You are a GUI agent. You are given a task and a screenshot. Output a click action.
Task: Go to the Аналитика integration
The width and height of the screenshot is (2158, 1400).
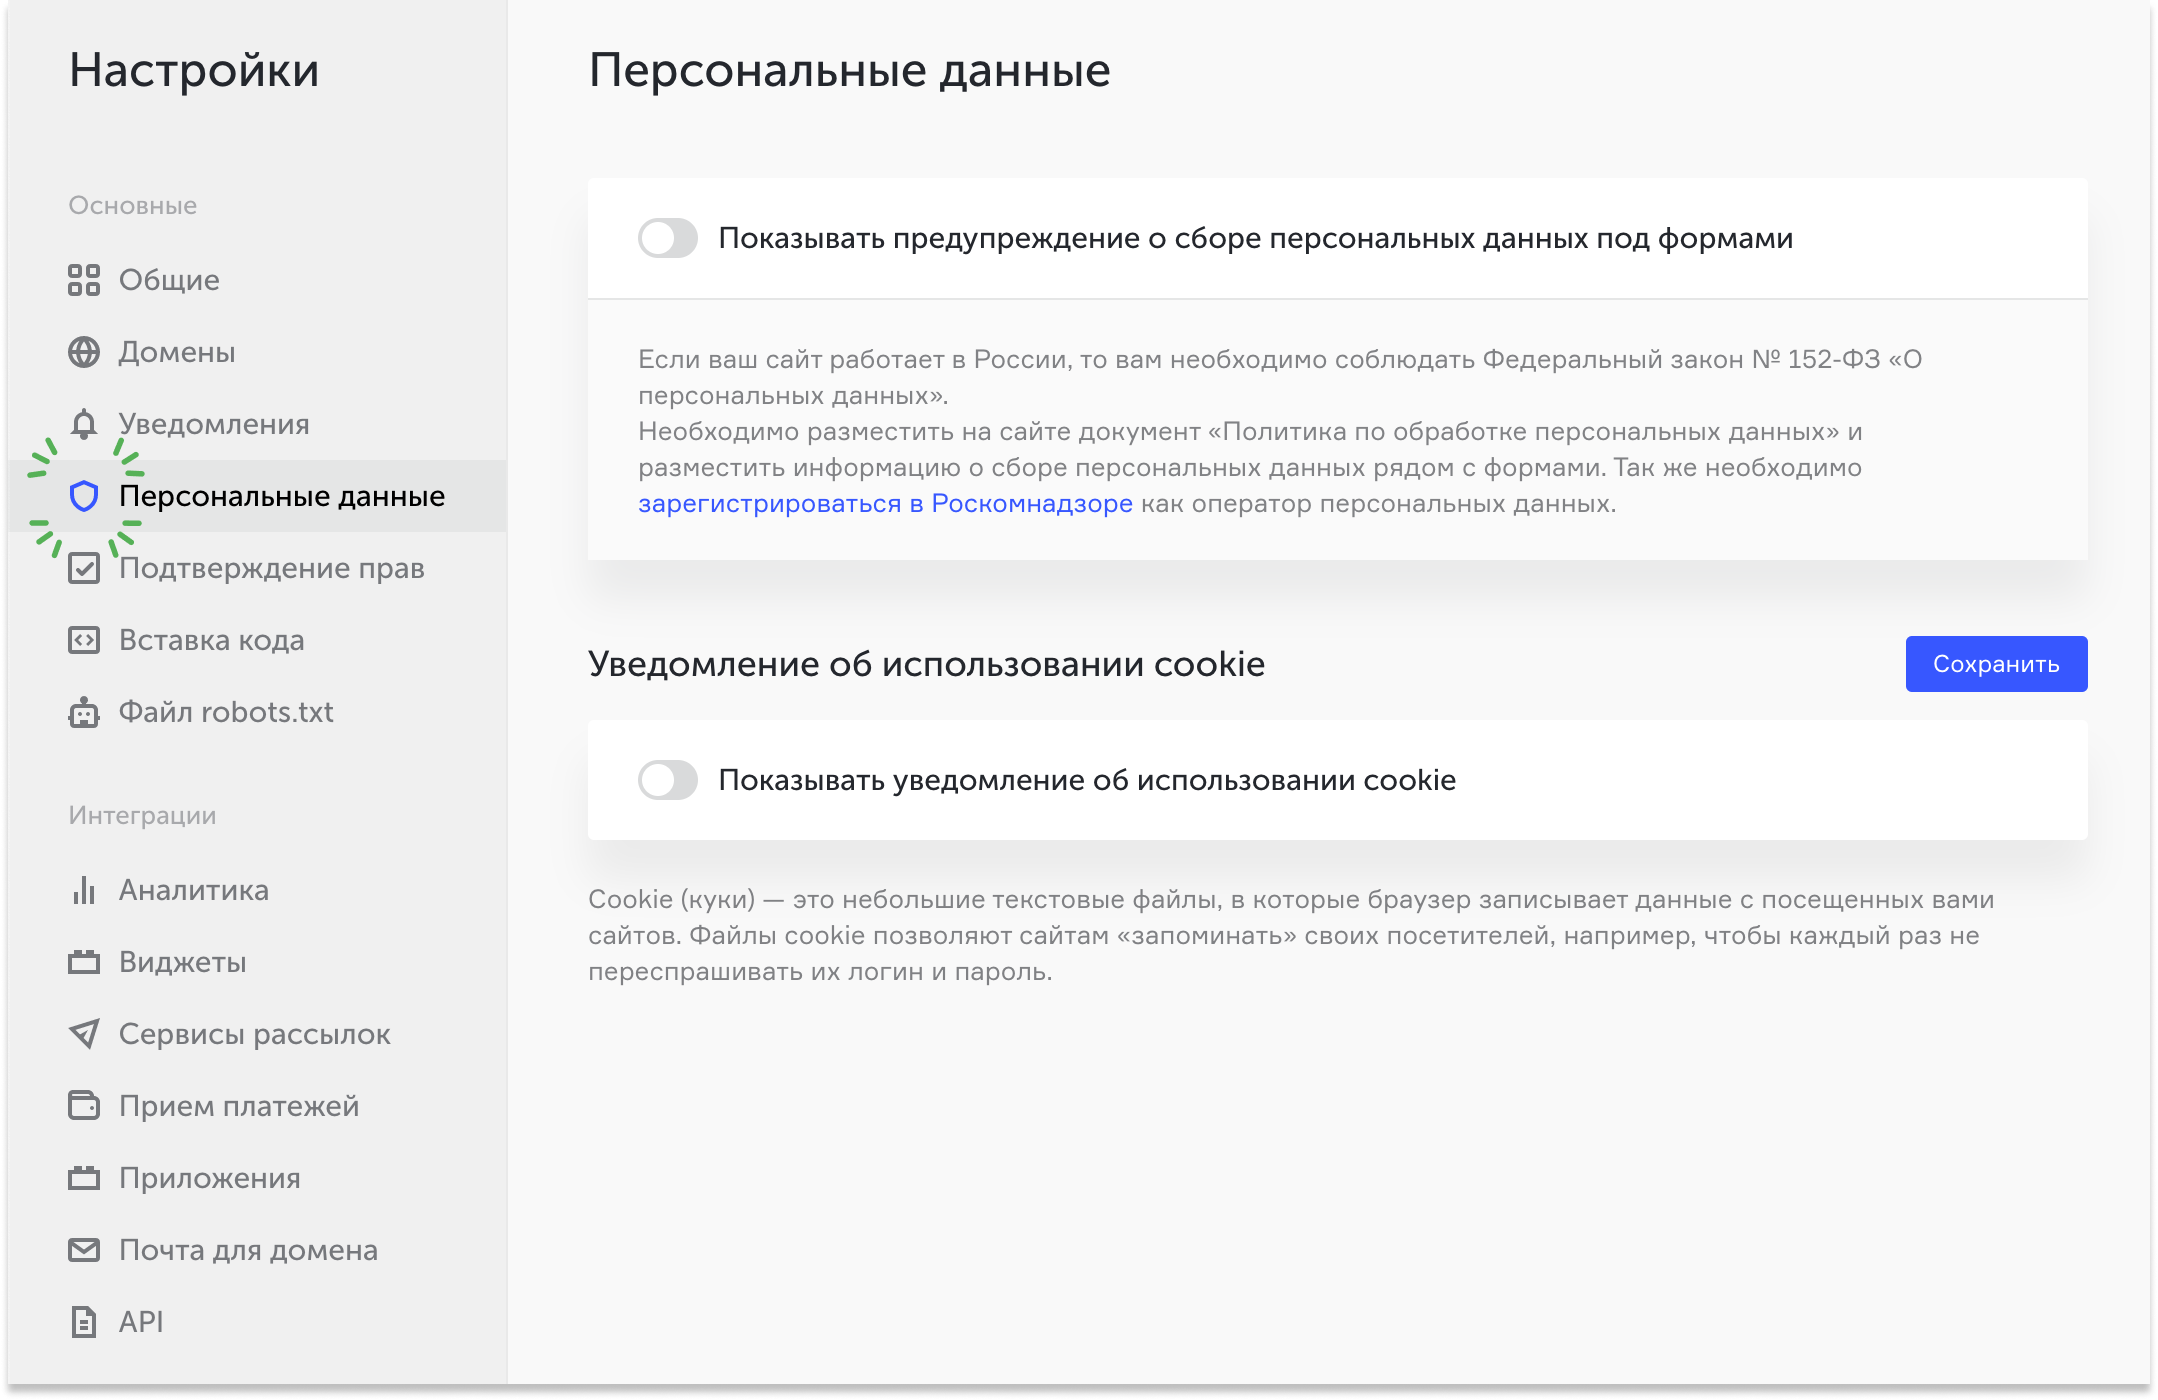tap(257, 890)
